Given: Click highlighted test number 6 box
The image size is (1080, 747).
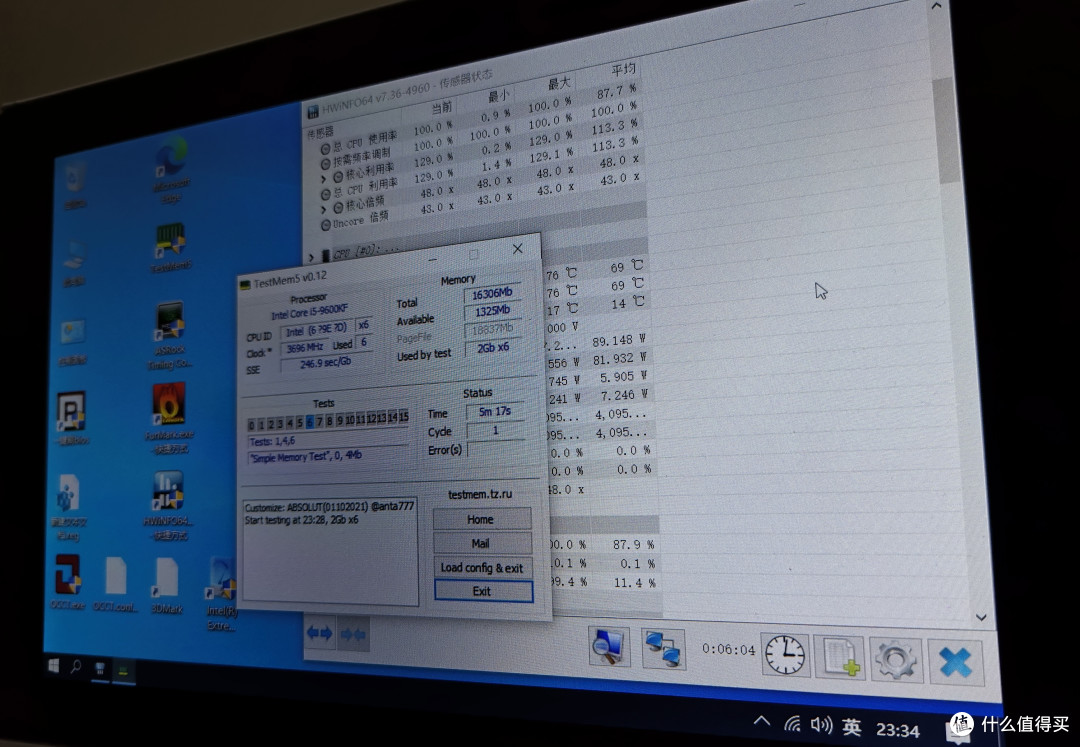Looking at the screenshot, I should [x=310, y=422].
